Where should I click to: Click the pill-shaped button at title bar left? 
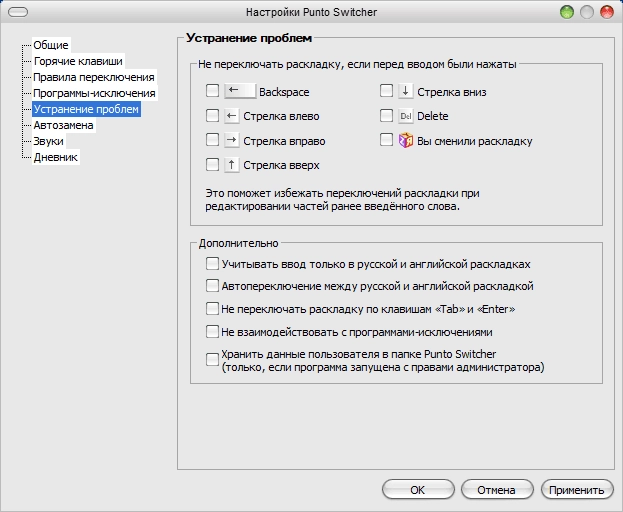pyautogui.click(x=18, y=12)
